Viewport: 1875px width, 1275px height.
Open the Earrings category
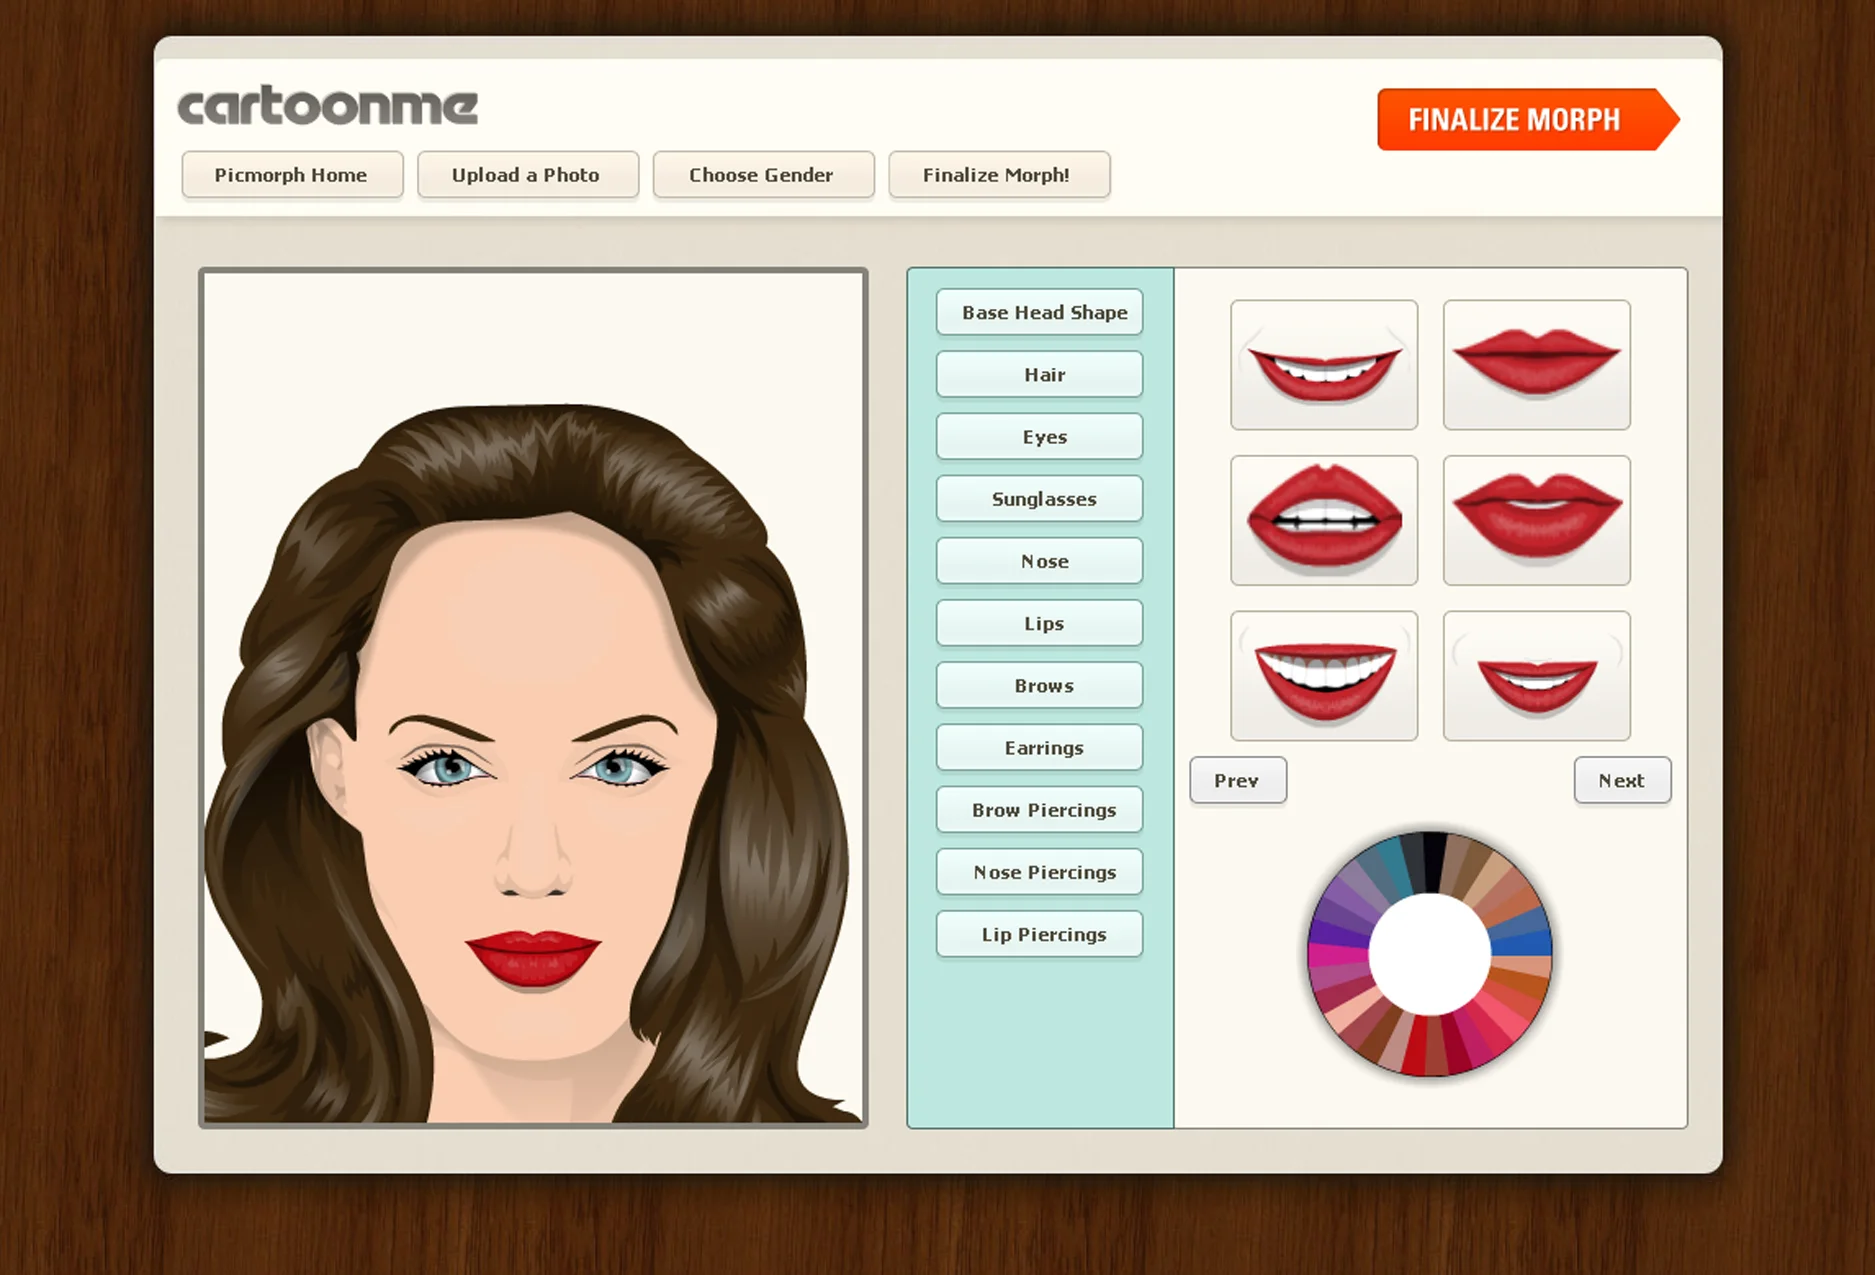(x=1039, y=747)
